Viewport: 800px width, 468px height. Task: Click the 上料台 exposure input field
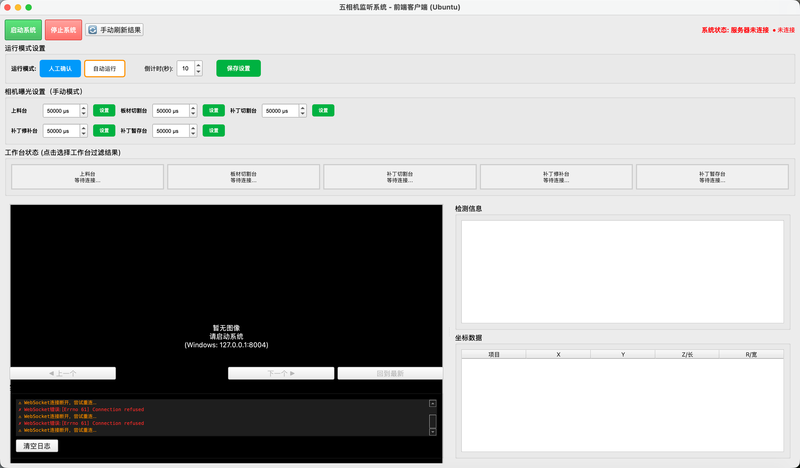pyautogui.click(x=61, y=111)
